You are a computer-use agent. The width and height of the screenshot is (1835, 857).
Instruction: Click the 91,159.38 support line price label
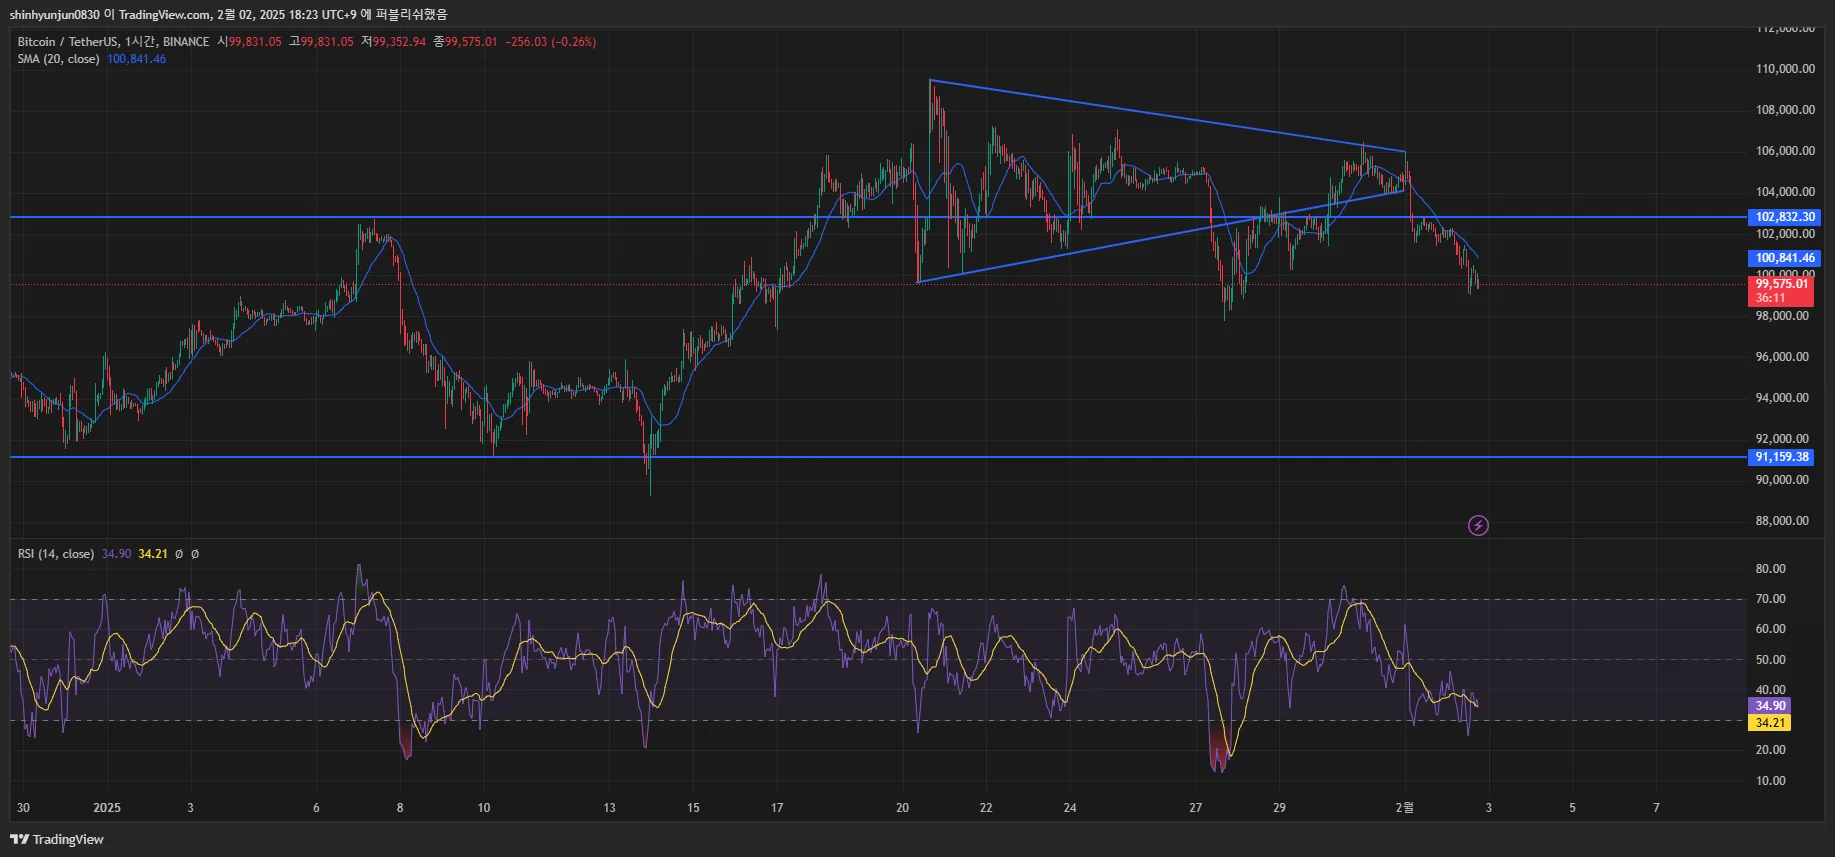[x=1782, y=457]
